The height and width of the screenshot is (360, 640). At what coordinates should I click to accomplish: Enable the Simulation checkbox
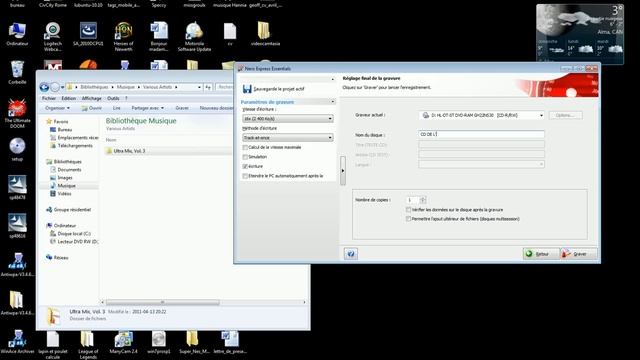coord(245,157)
